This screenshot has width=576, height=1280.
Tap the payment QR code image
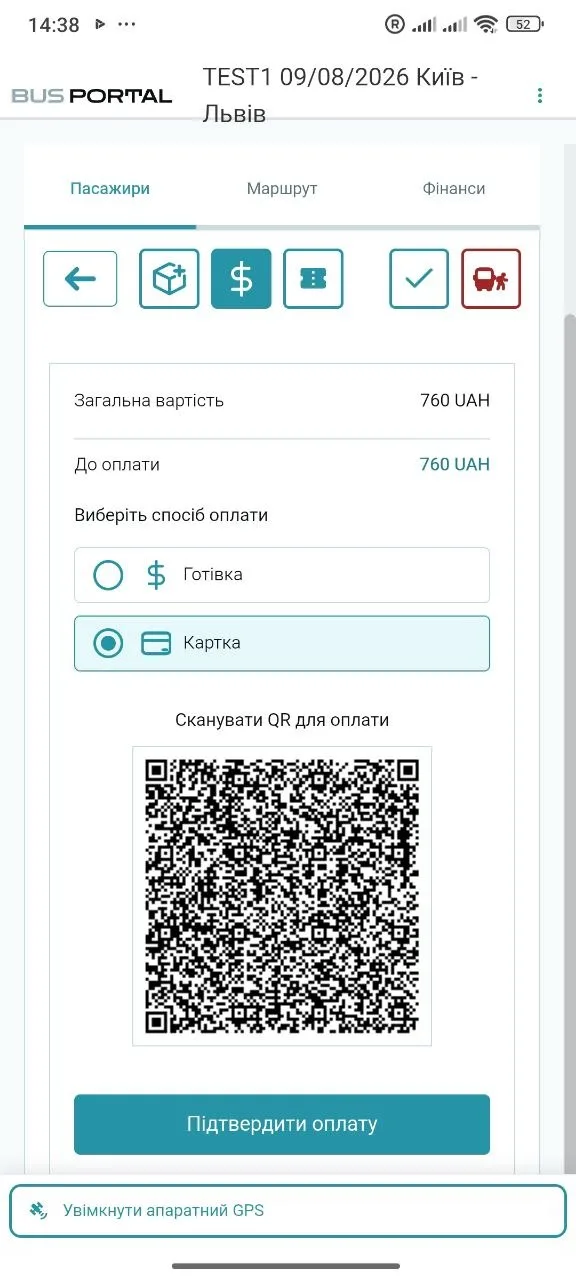(x=282, y=896)
